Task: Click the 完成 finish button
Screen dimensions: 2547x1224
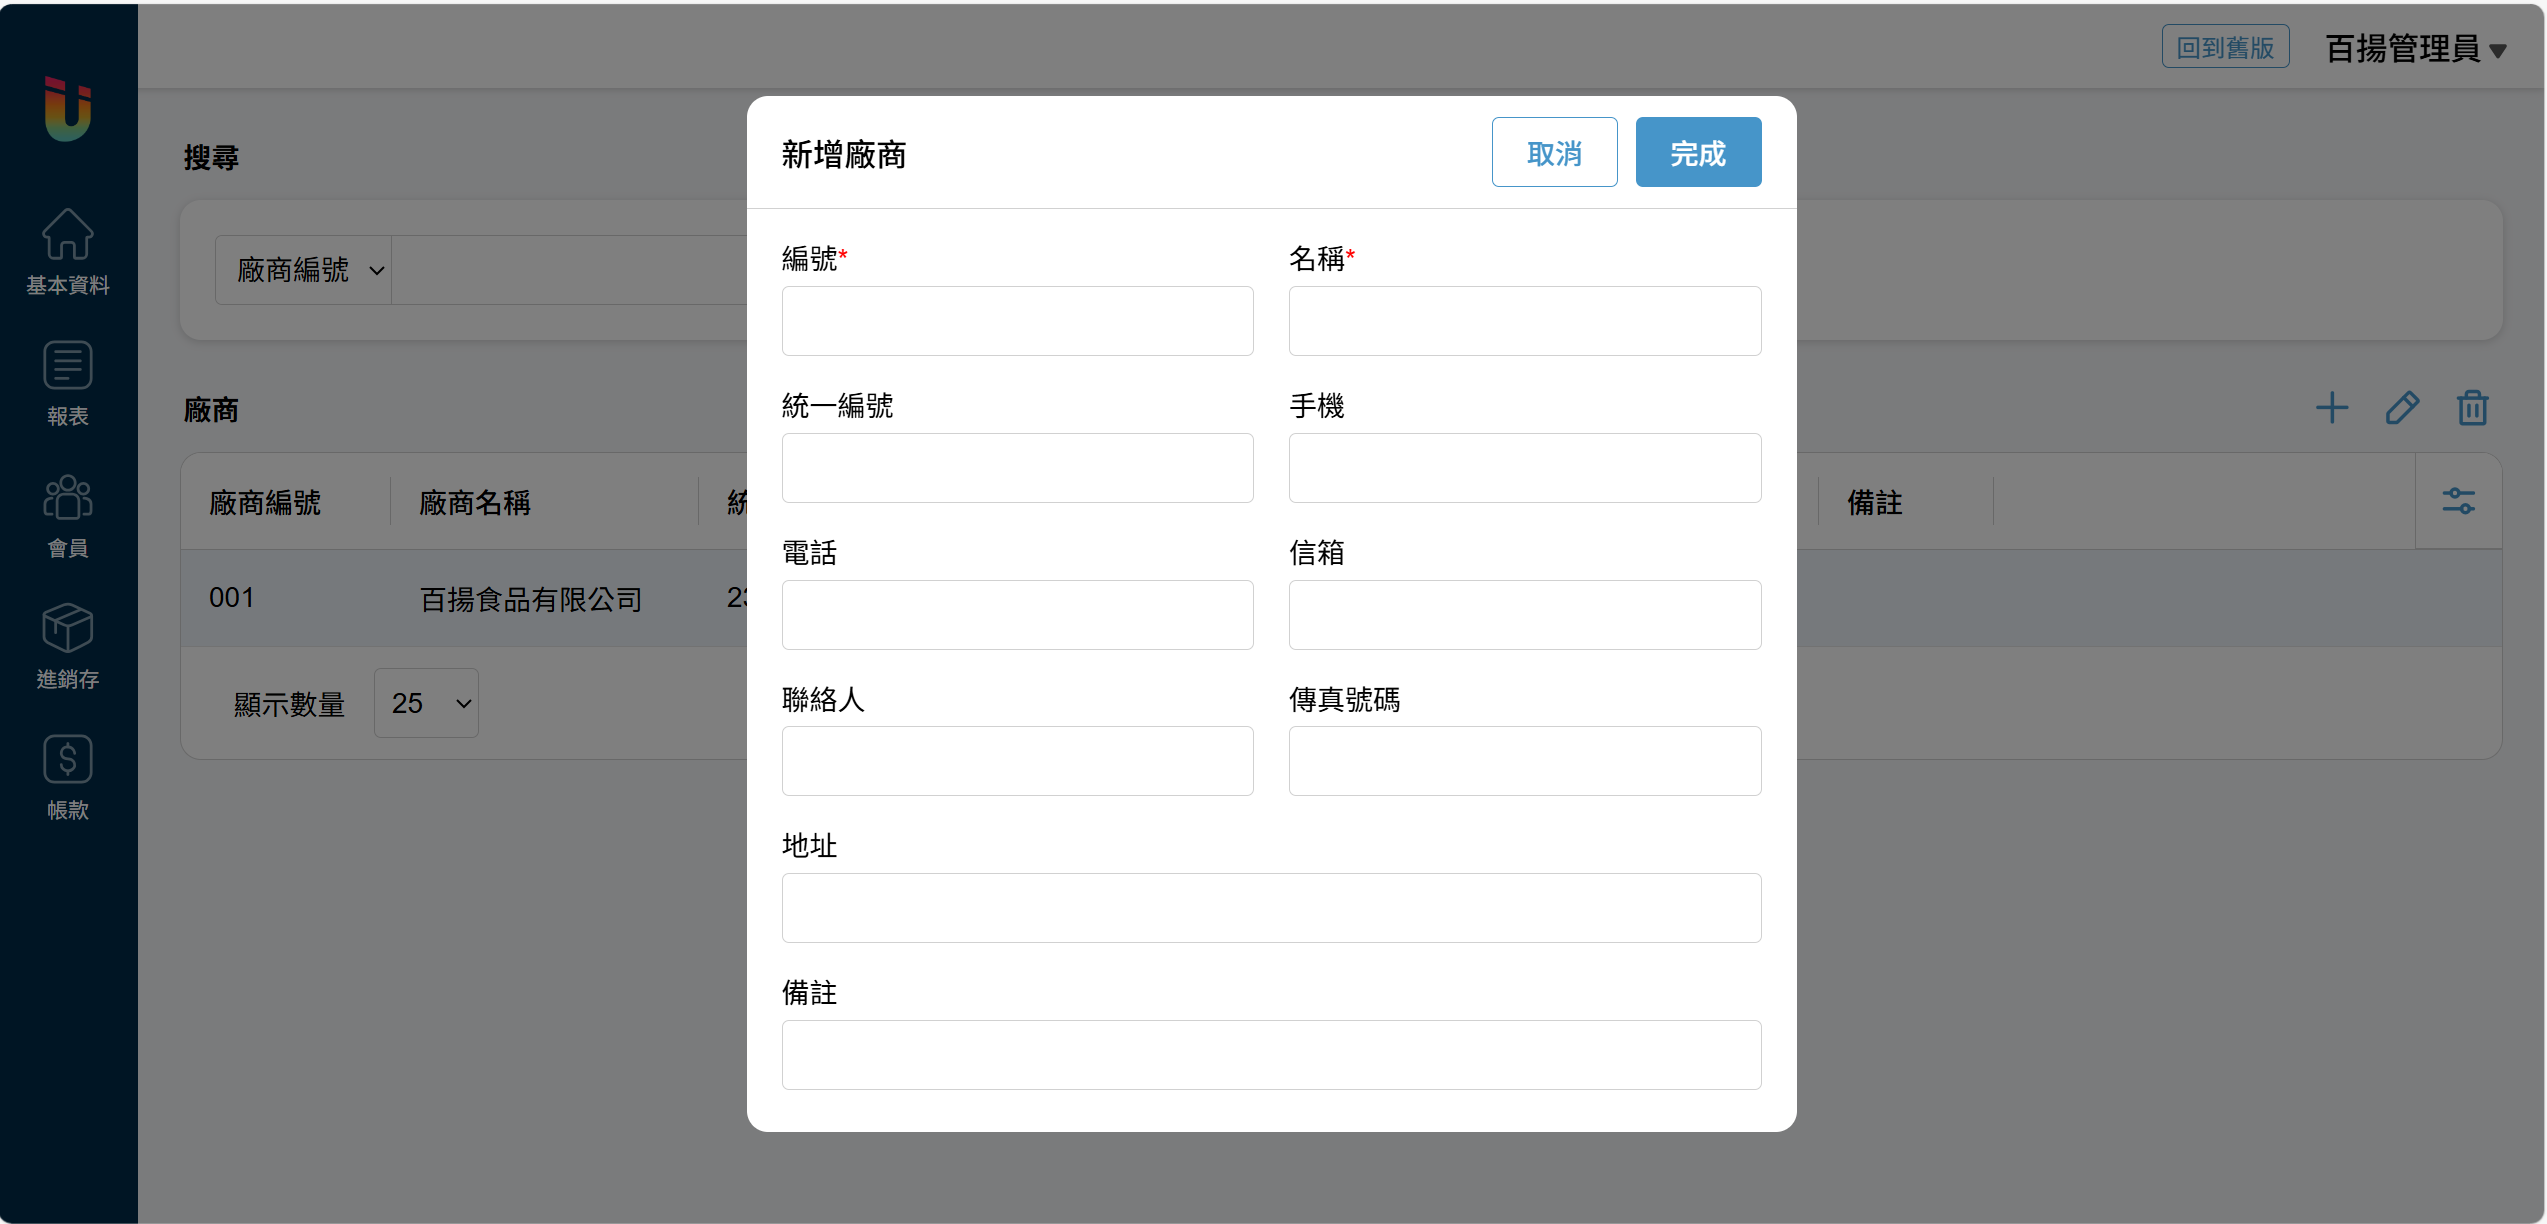Action: (x=1698, y=153)
